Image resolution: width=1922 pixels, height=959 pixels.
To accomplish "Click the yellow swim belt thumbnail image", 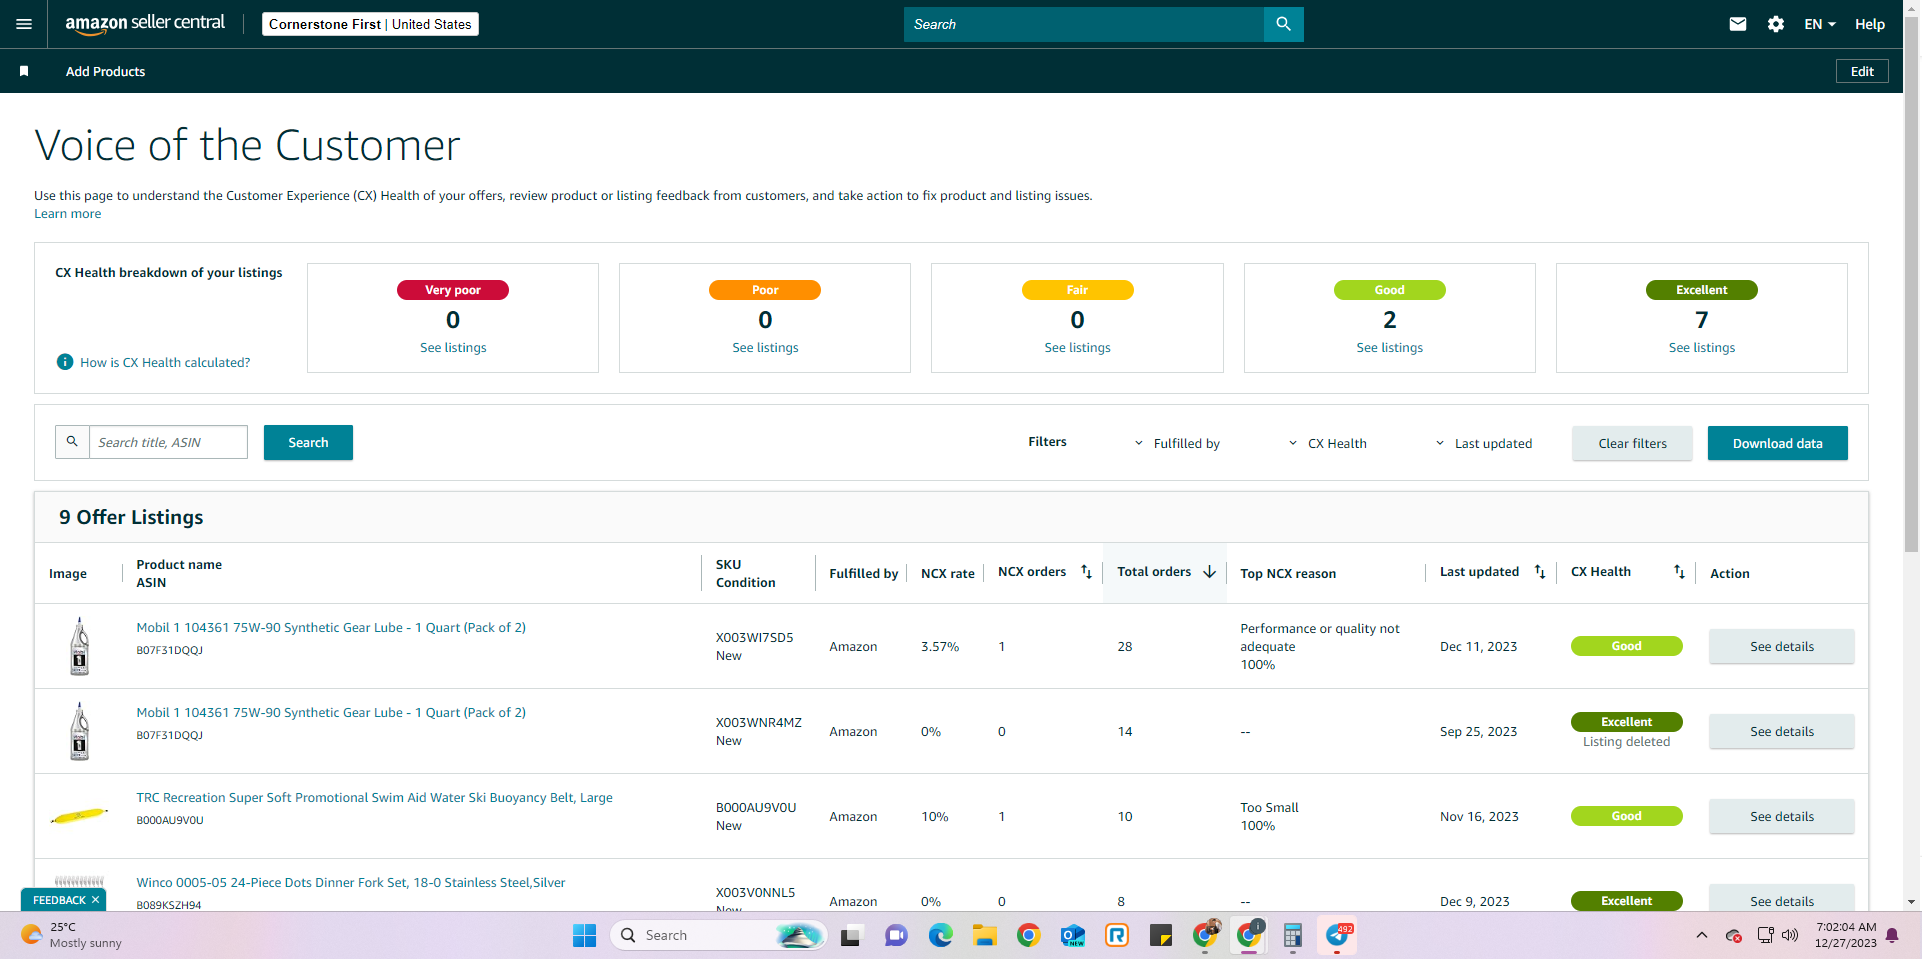I will (79, 816).
